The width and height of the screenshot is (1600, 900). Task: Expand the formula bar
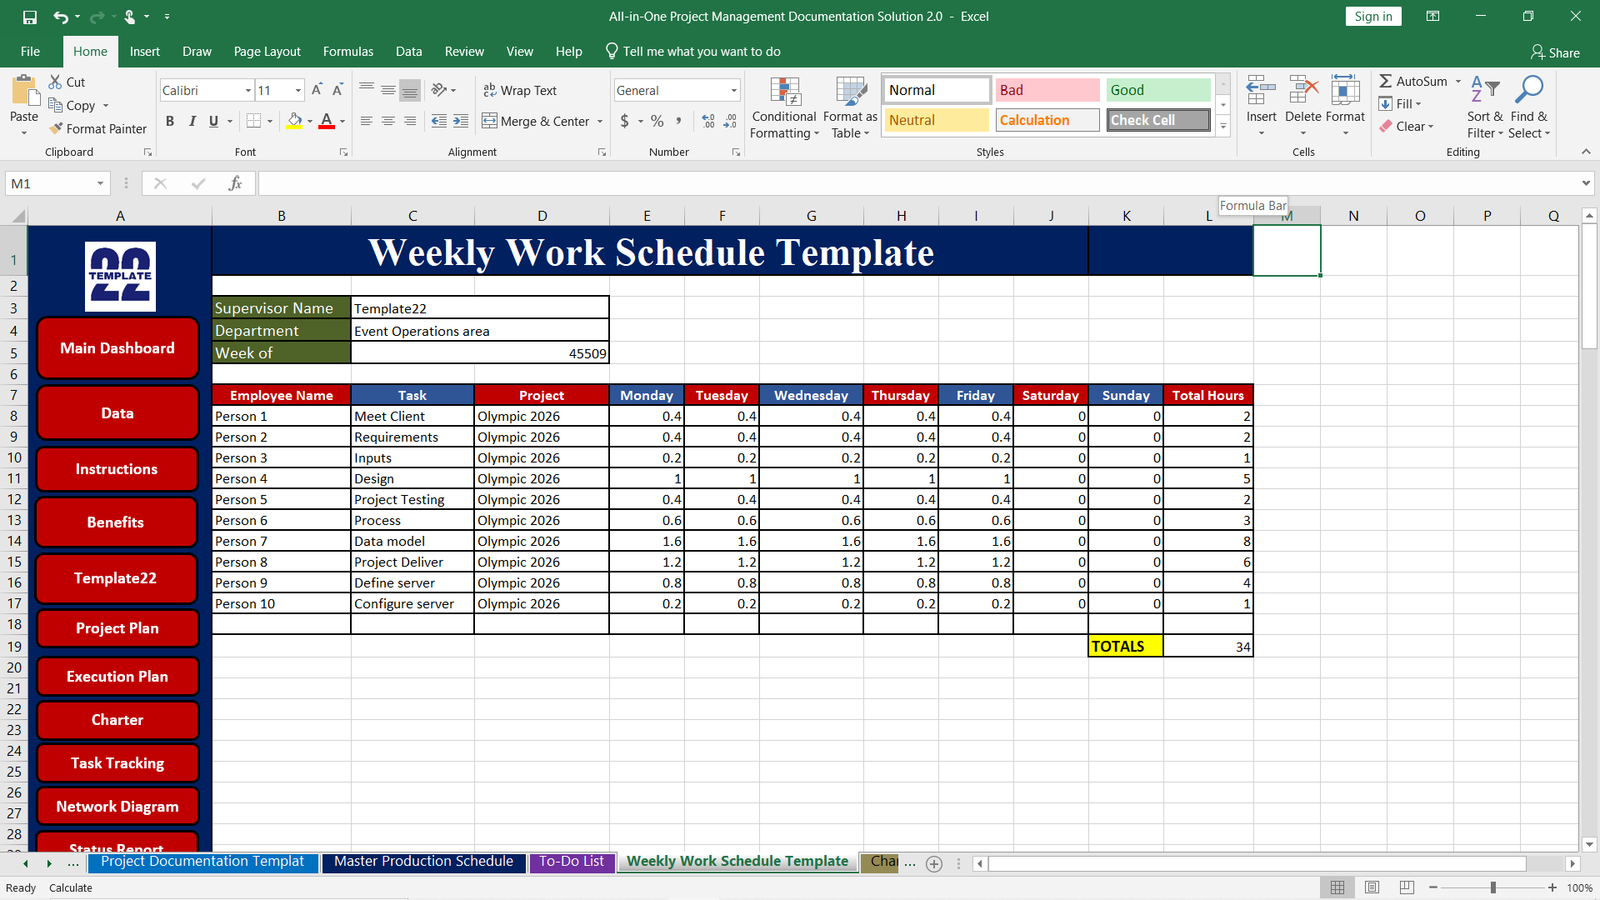1586,183
